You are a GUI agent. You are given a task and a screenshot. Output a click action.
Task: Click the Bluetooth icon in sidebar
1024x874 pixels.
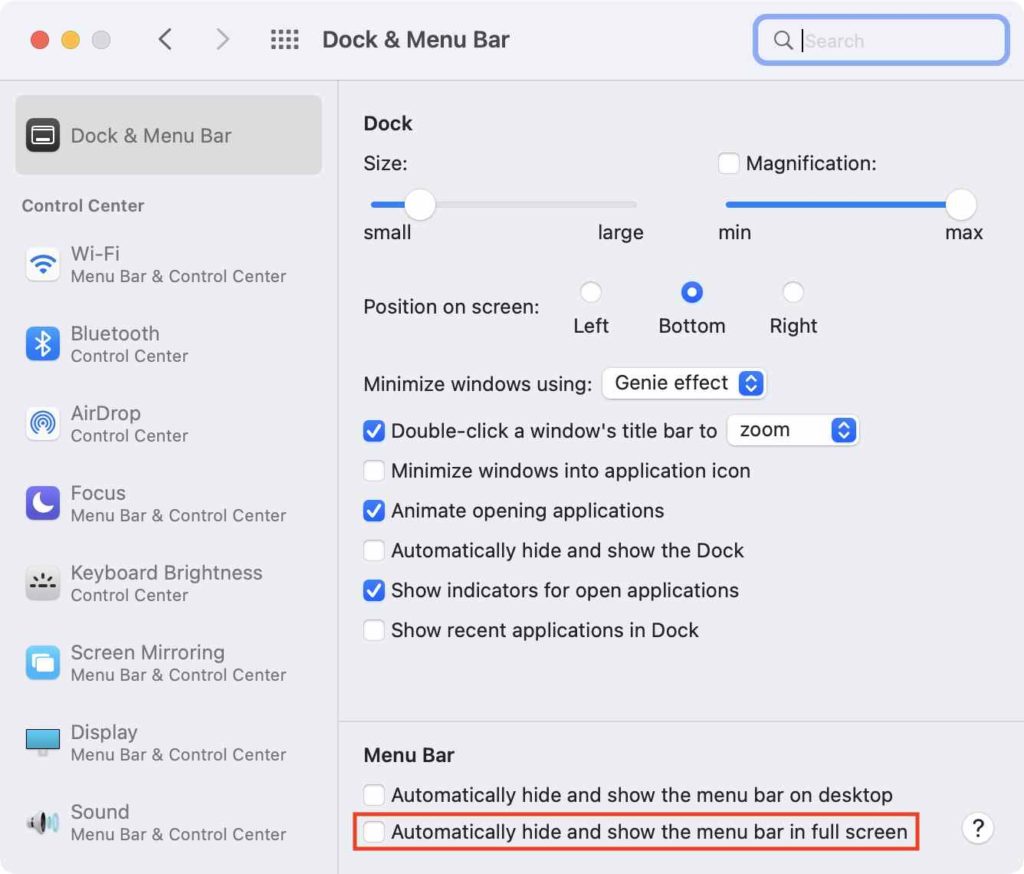point(43,344)
